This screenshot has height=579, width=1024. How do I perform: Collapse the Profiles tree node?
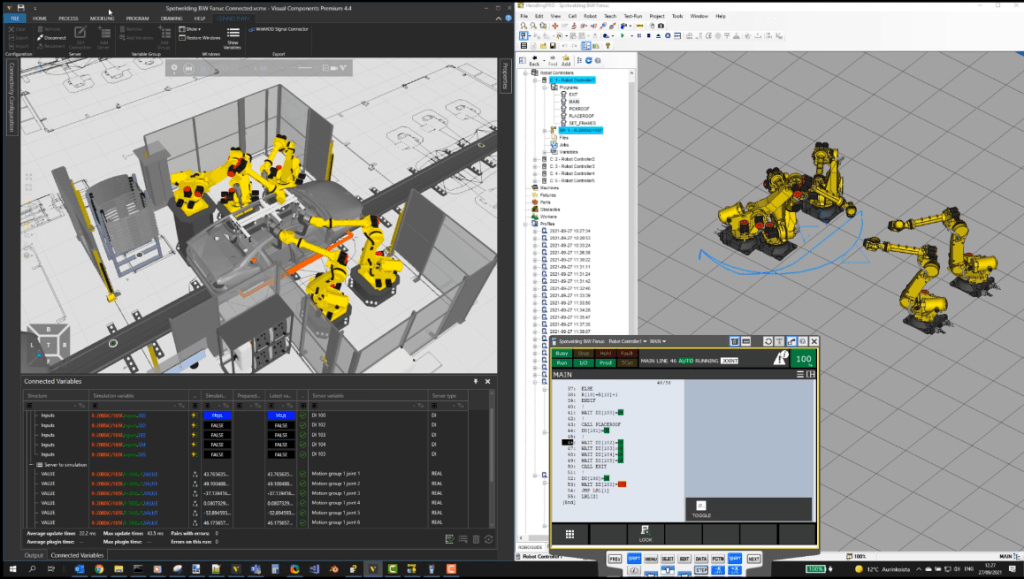[x=526, y=224]
